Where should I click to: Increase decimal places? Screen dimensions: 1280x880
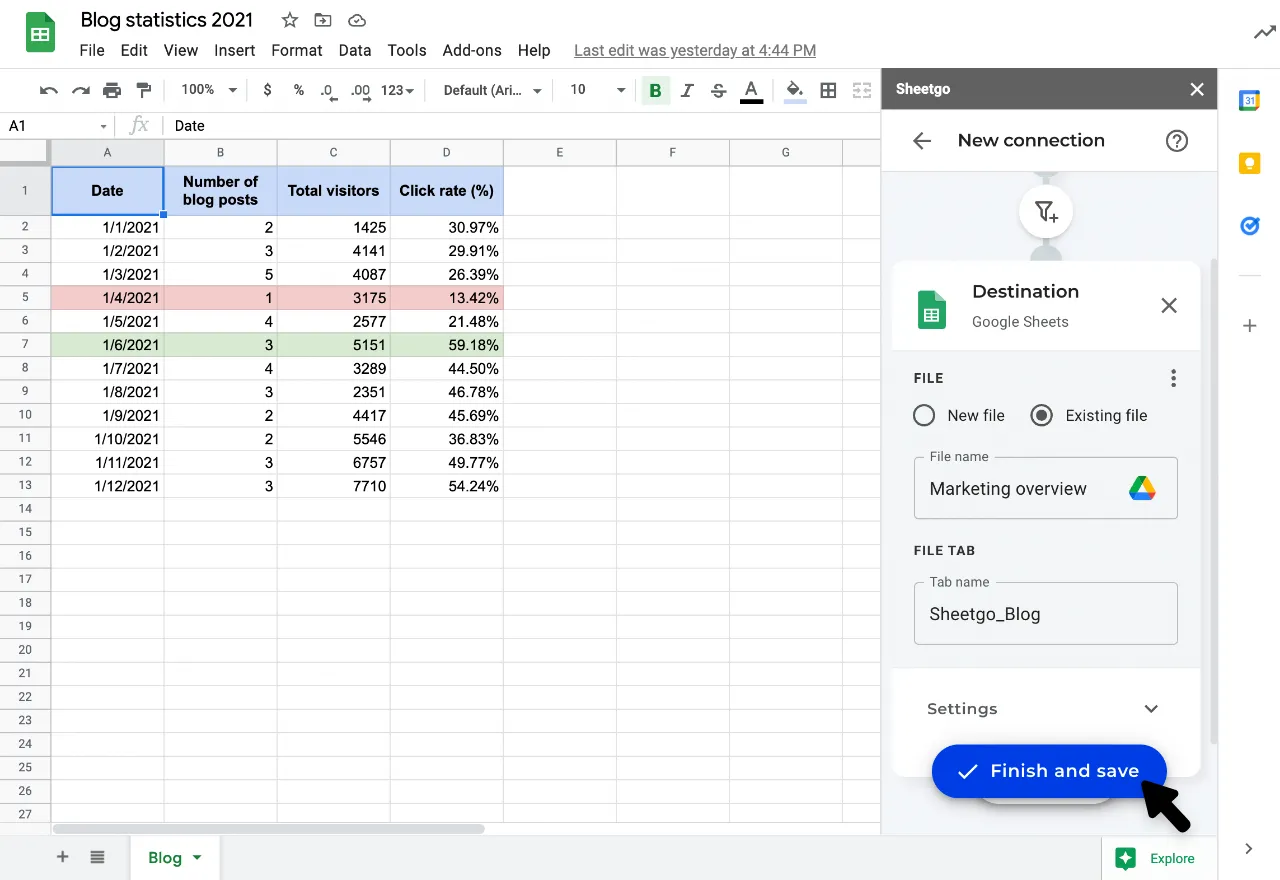coord(362,90)
